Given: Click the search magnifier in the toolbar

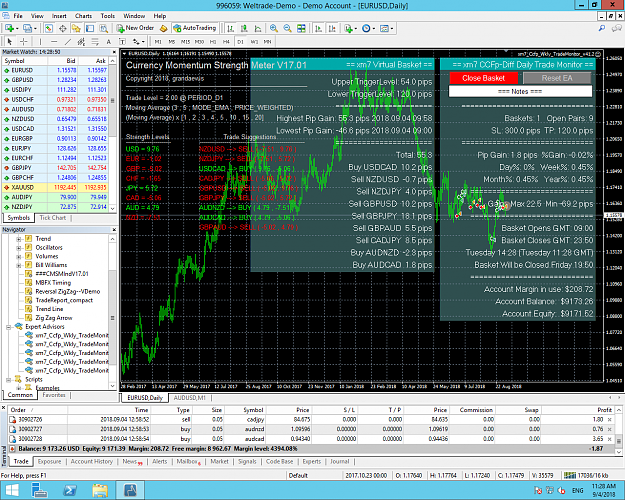Looking at the screenshot, I should pos(602,28).
